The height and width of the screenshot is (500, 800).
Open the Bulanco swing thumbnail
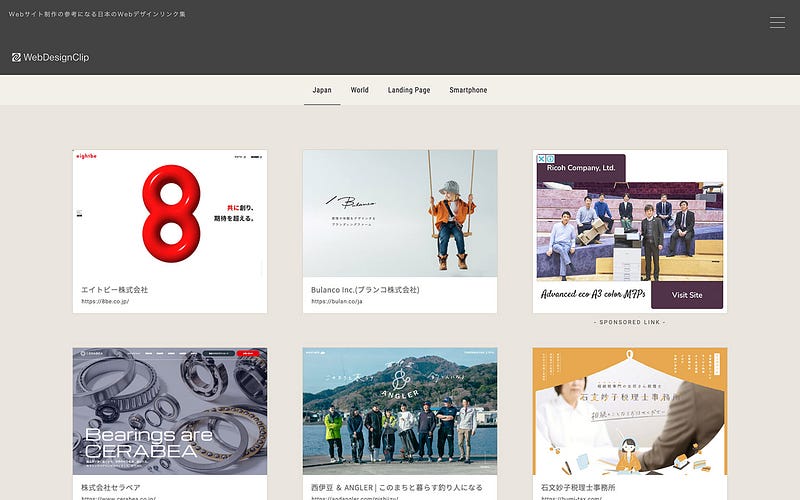400,214
